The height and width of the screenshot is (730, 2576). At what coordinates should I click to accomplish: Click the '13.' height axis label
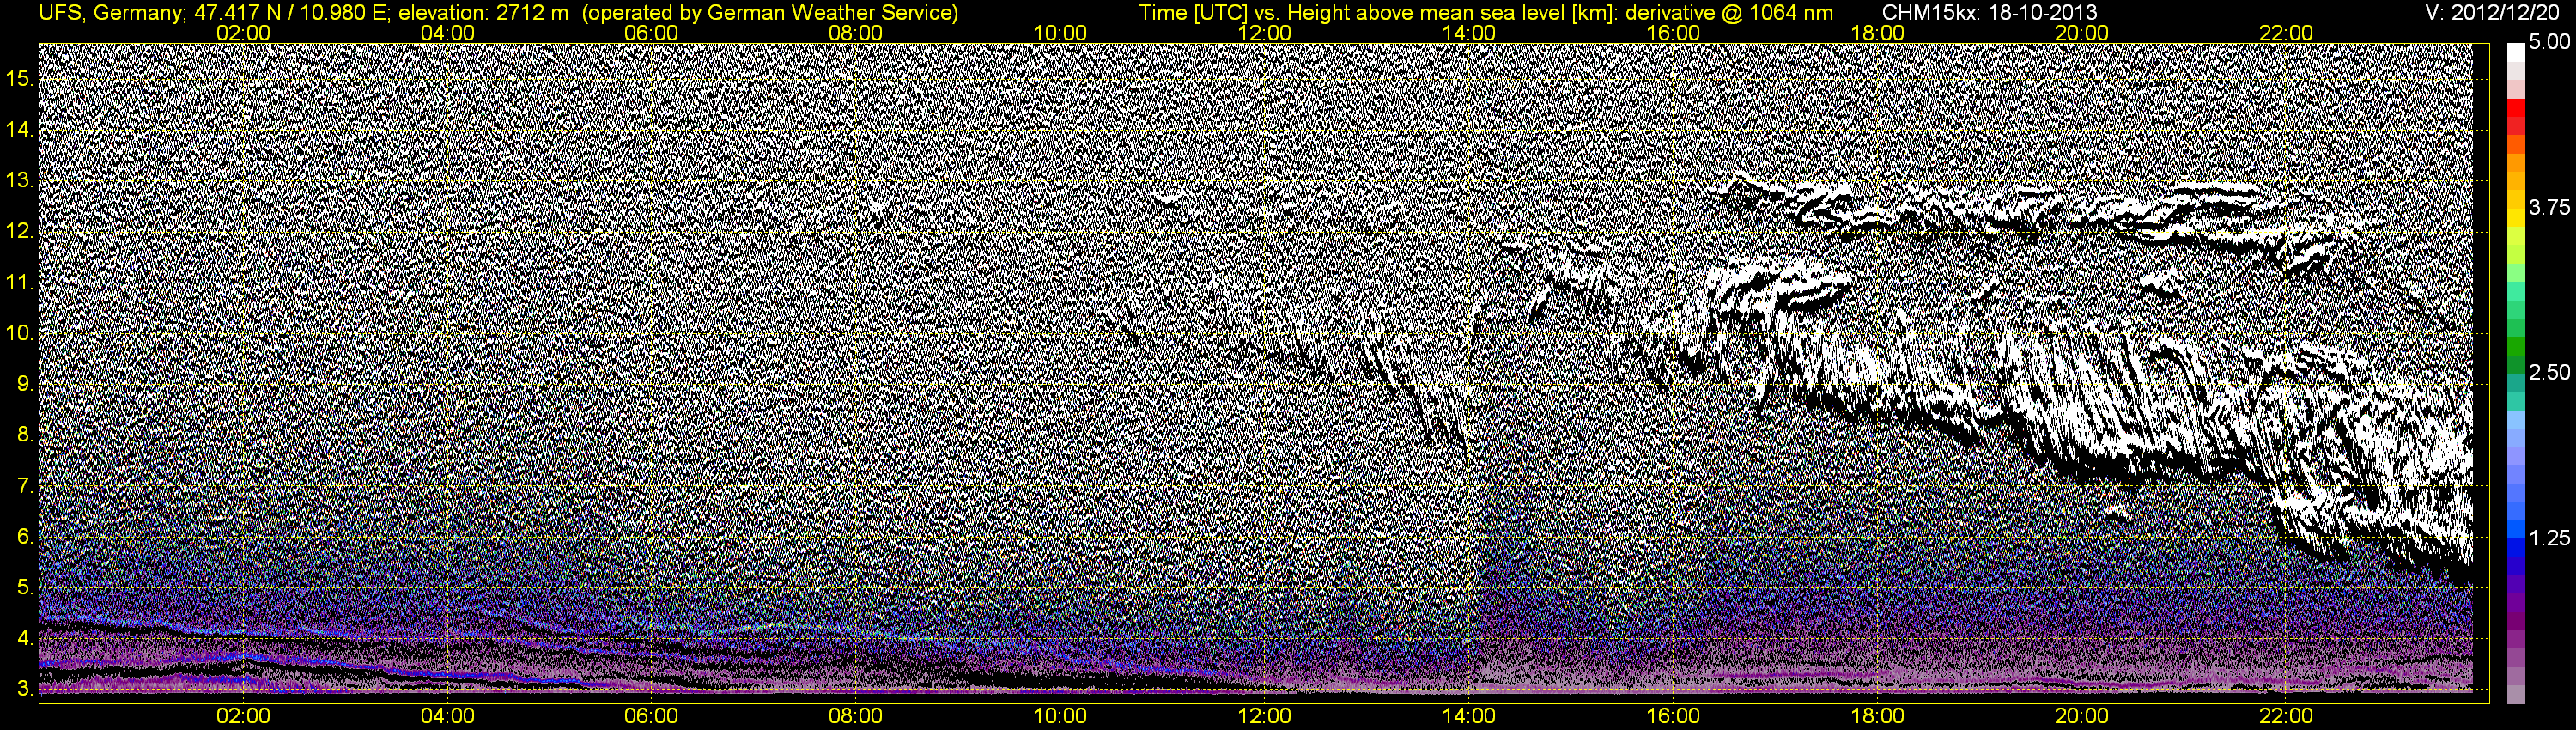pyautogui.click(x=20, y=180)
